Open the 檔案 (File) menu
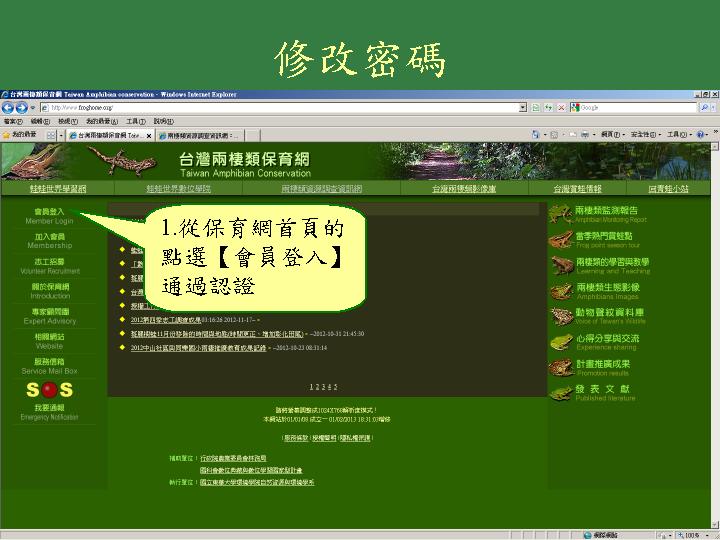This screenshot has height=540, width=720. tap(13, 121)
